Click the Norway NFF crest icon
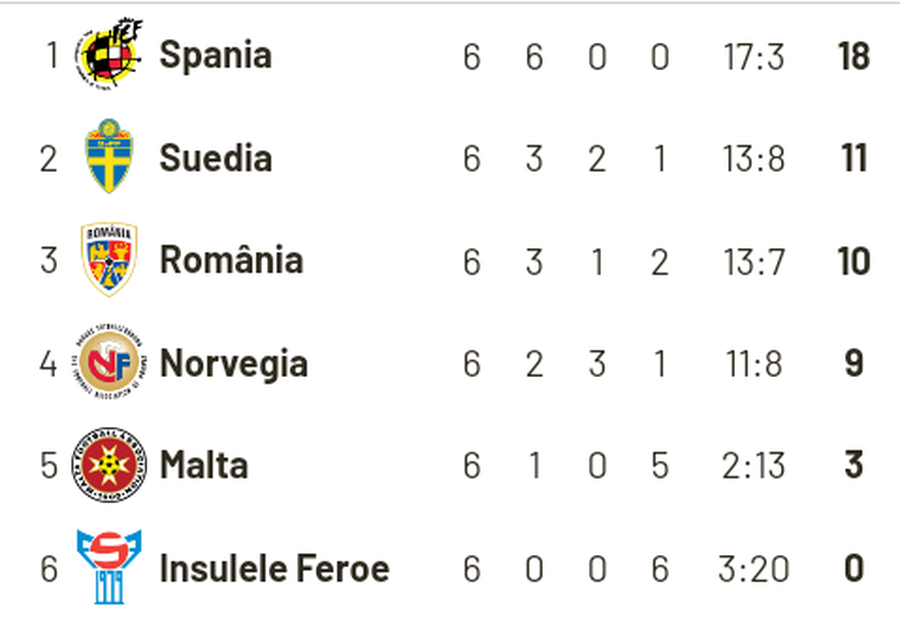 click(x=109, y=362)
